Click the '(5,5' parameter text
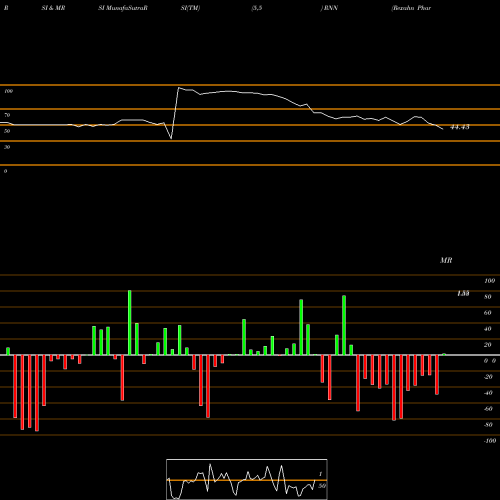Screen dimensions: 500x500 coord(257,8)
